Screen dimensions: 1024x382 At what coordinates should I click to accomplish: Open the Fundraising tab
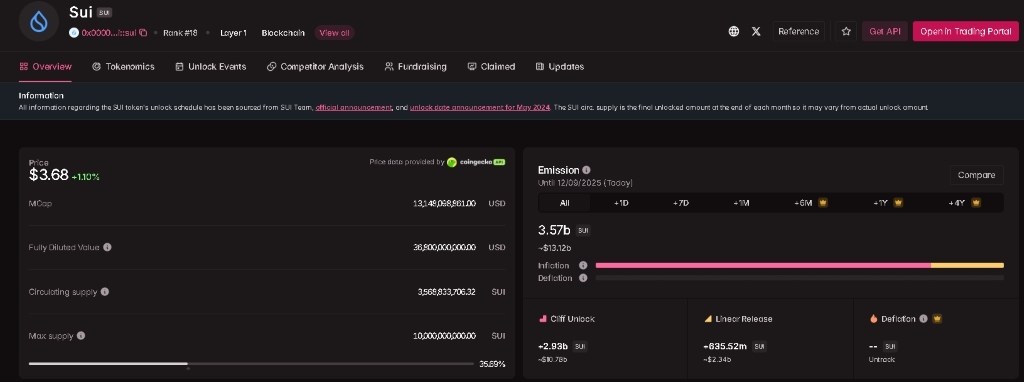tap(415, 67)
